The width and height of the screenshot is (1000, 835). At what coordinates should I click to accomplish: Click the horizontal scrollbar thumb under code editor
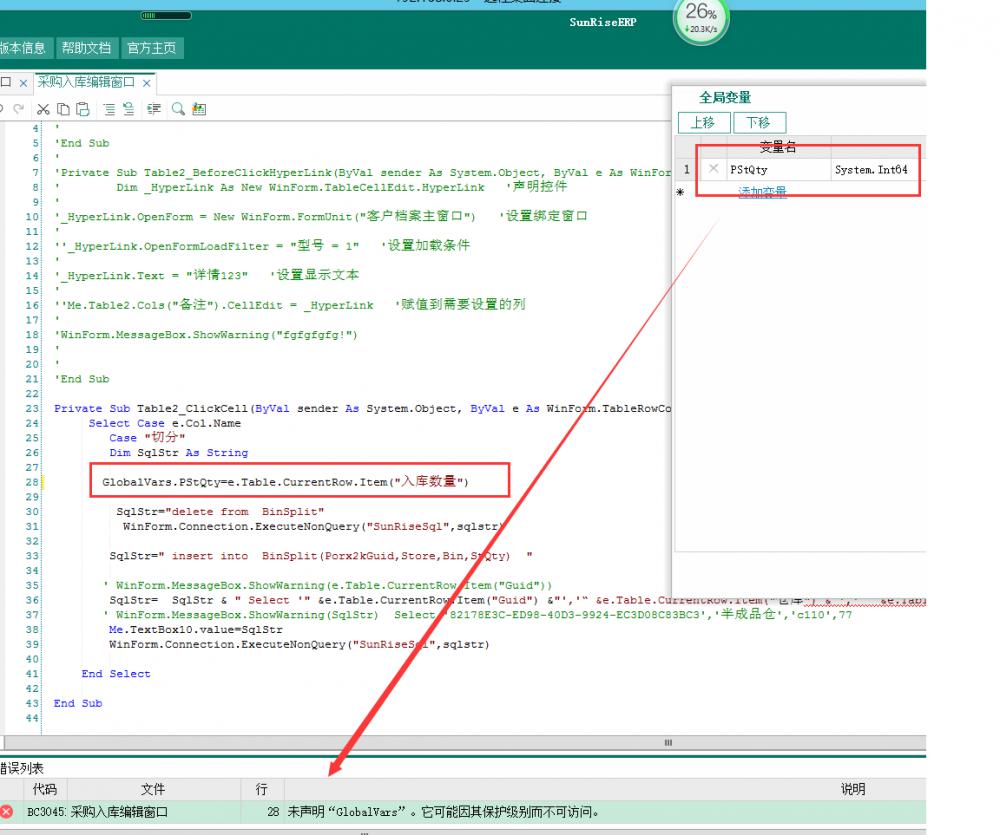point(668,743)
